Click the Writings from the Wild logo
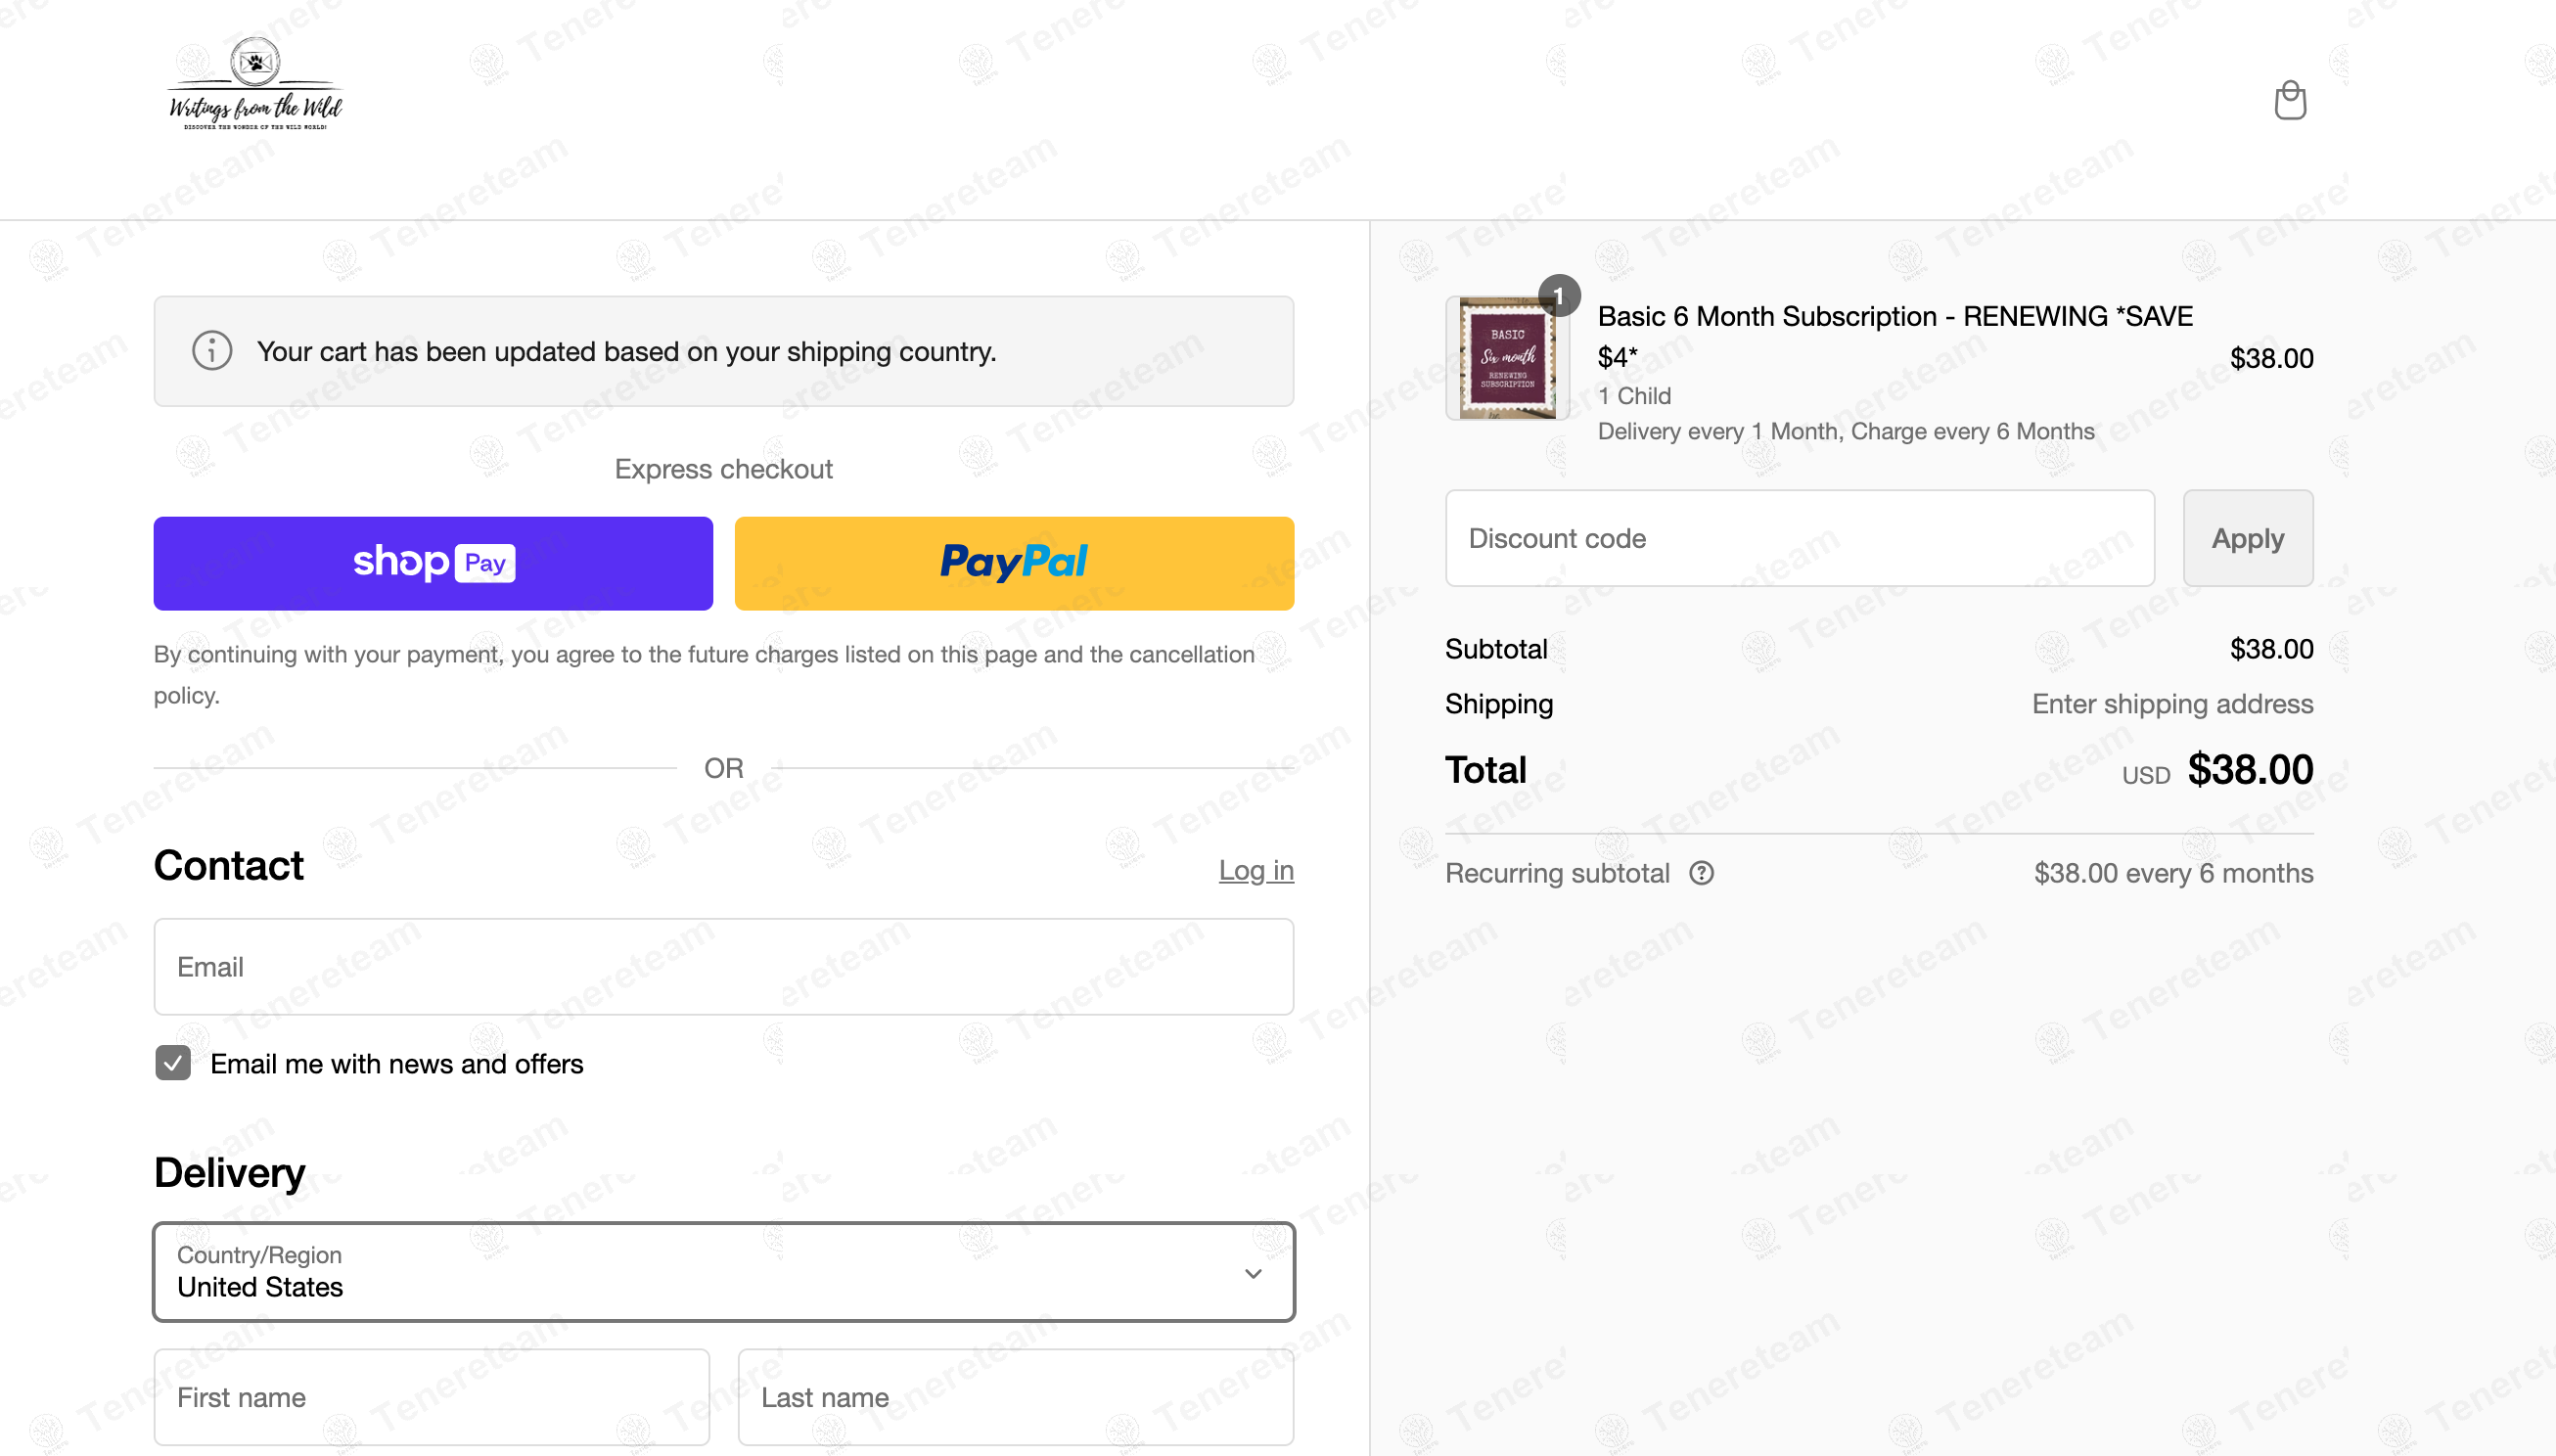The height and width of the screenshot is (1456, 2556). [255, 85]
